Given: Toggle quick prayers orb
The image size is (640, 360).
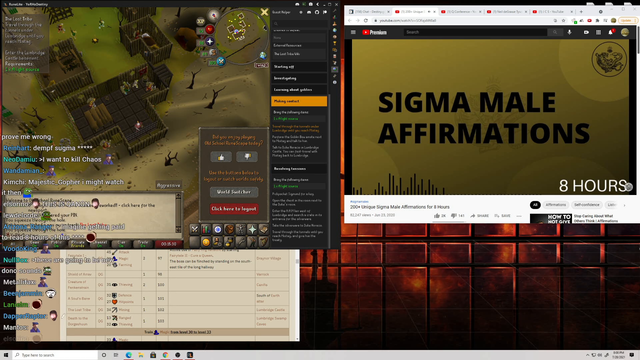Looking at the screenshot, I should point(210,41).
